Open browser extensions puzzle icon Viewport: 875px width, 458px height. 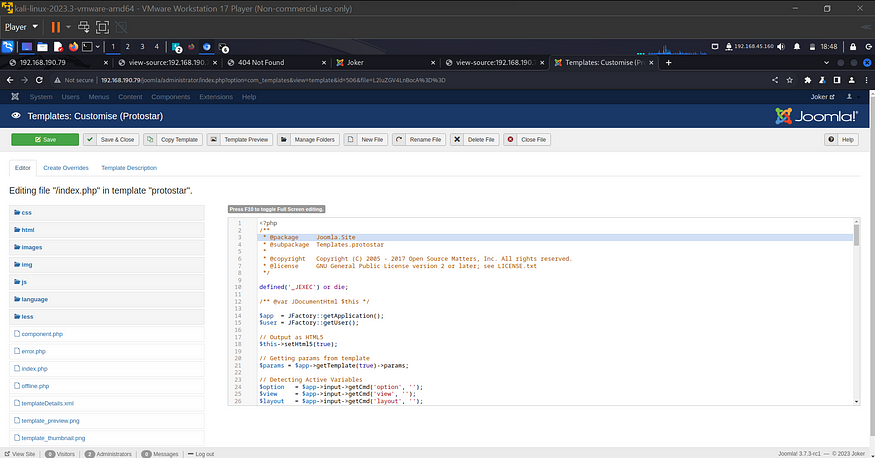coord(807,80)
